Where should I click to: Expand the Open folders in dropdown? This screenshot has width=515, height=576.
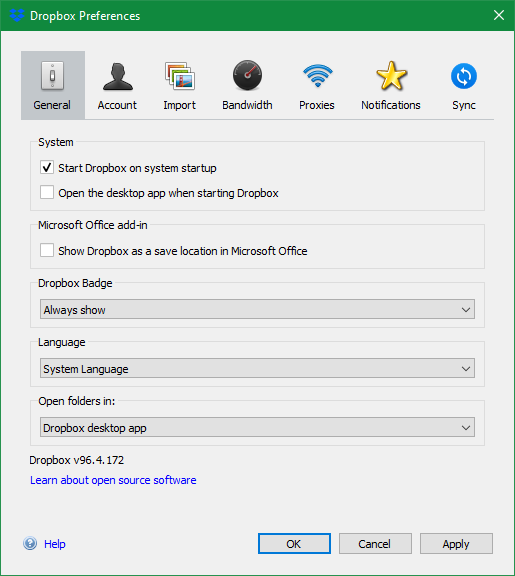click(x=257, y=427)
